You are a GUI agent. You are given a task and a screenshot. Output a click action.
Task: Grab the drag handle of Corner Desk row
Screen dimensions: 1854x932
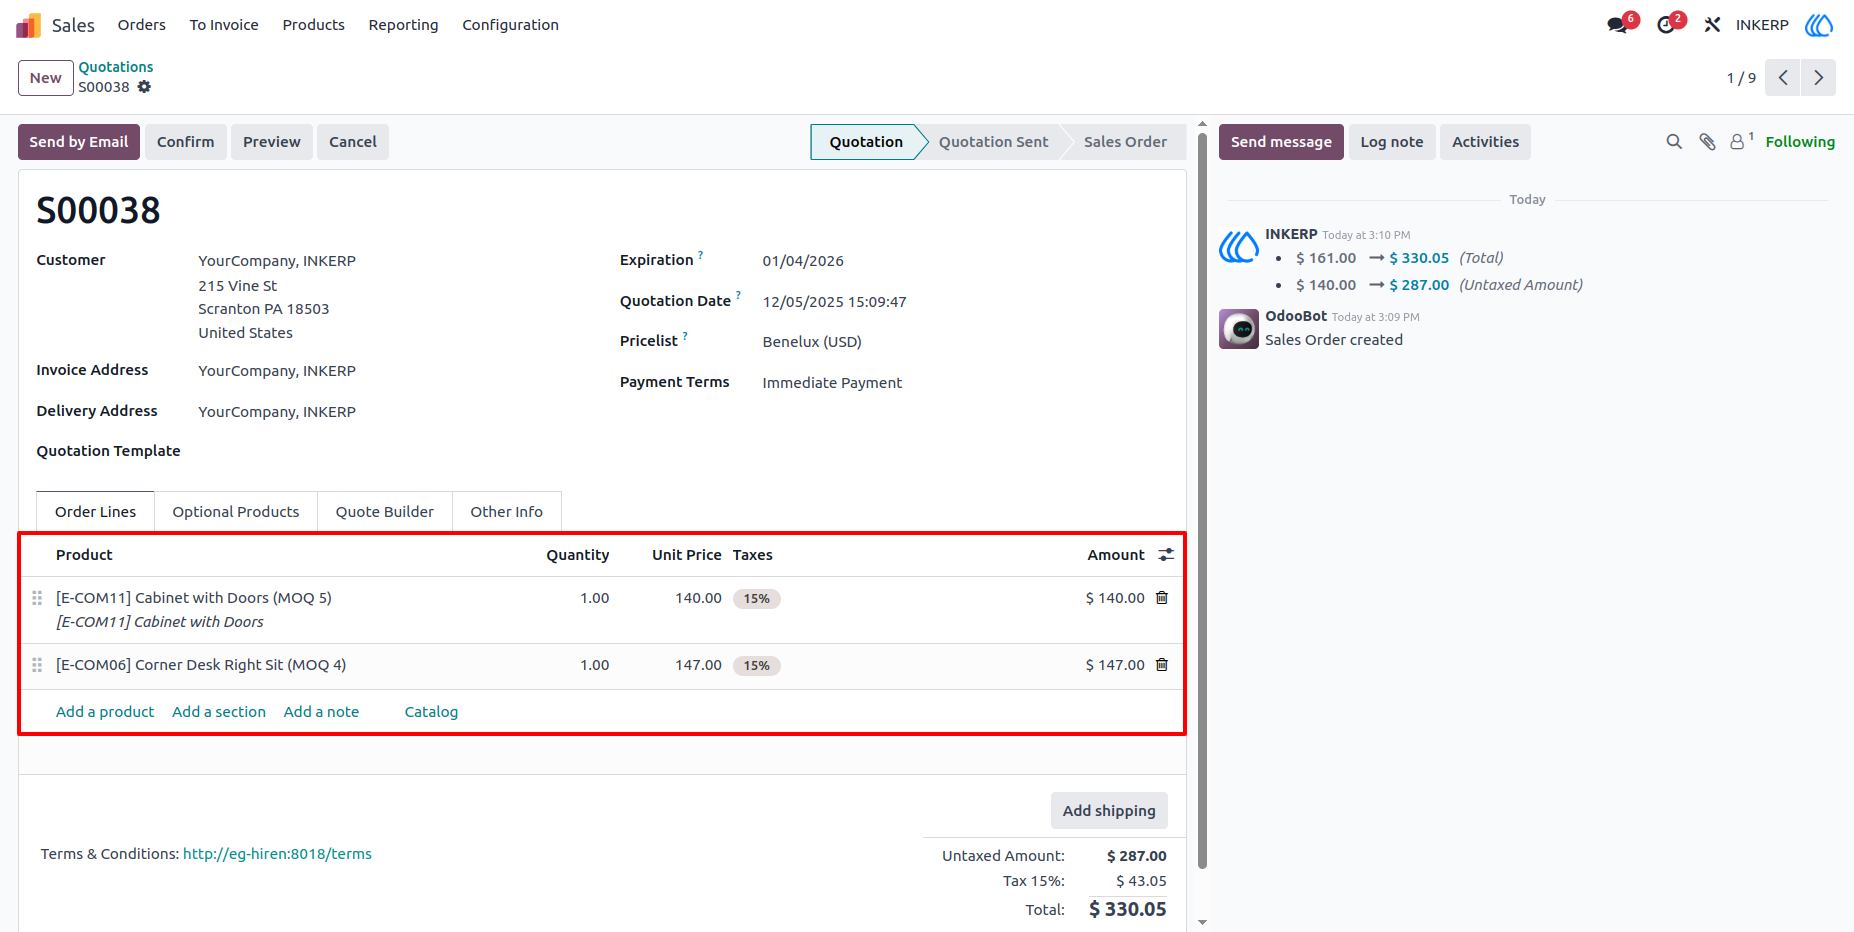click(x=37, y=665)
